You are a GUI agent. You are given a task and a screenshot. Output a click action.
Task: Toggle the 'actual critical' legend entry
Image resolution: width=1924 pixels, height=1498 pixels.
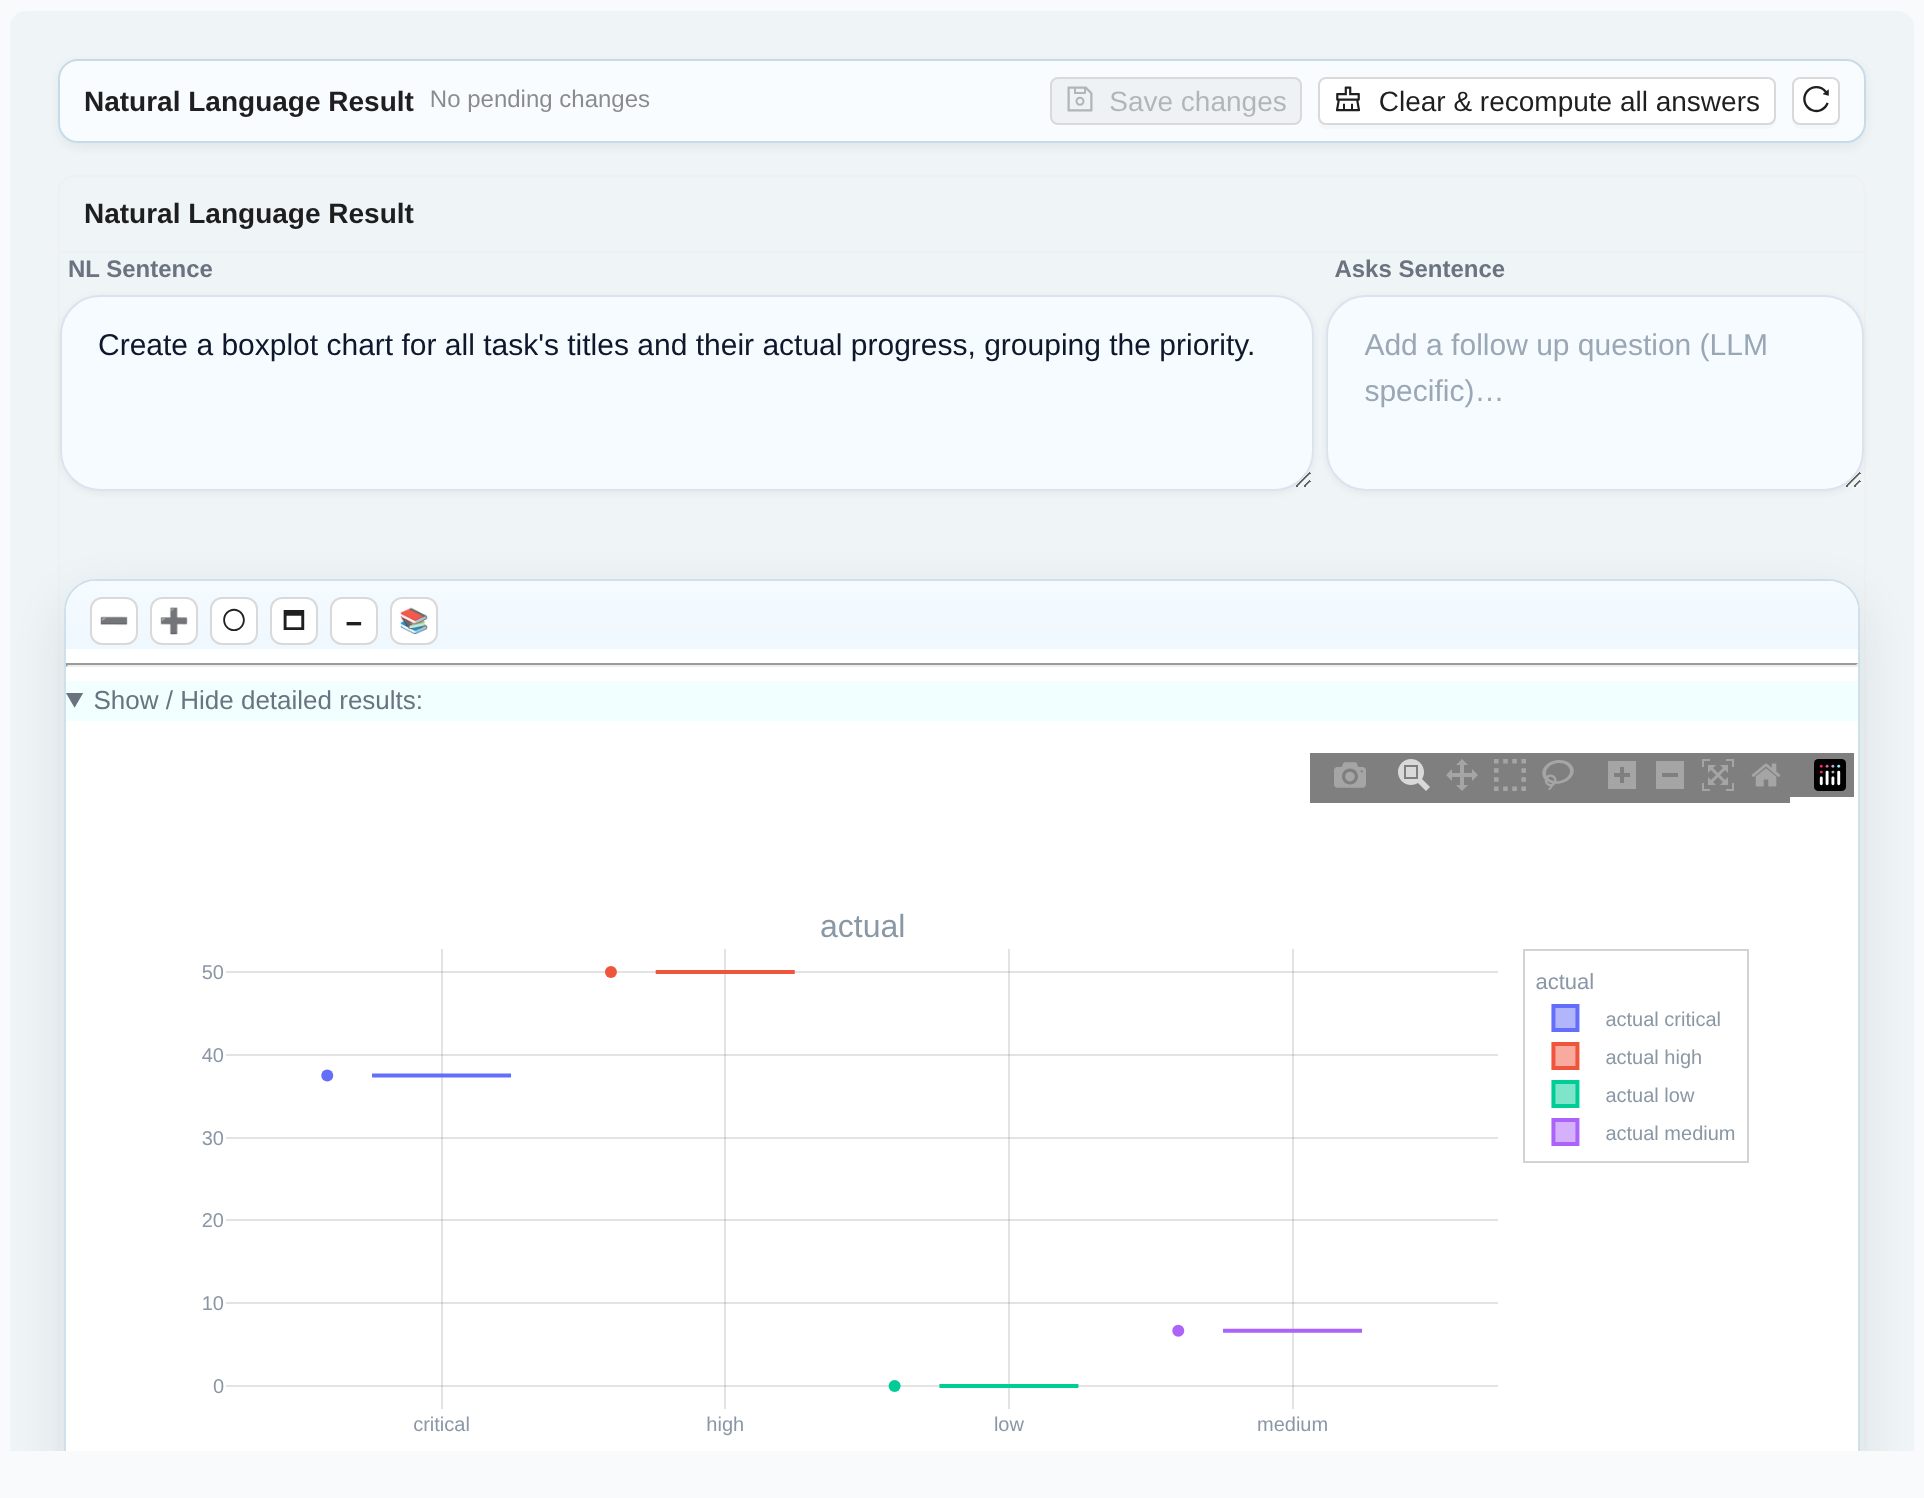1636,1019
